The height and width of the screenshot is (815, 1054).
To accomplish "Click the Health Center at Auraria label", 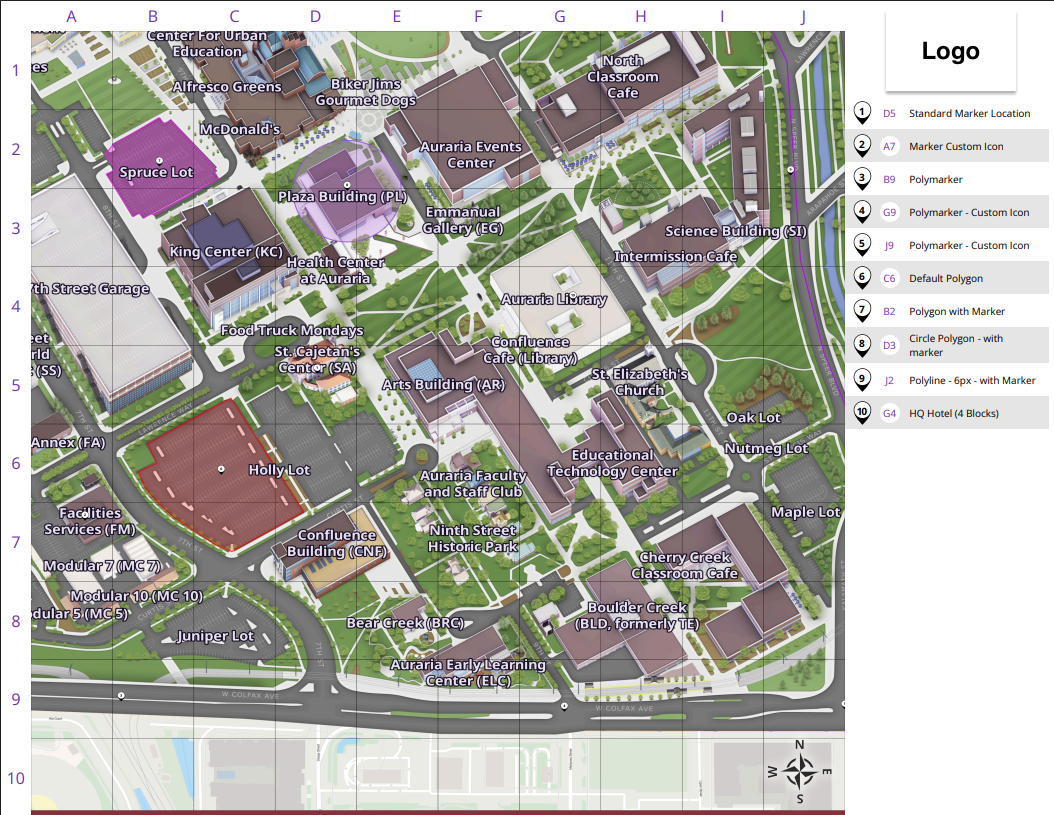I will tap(335, 270).
